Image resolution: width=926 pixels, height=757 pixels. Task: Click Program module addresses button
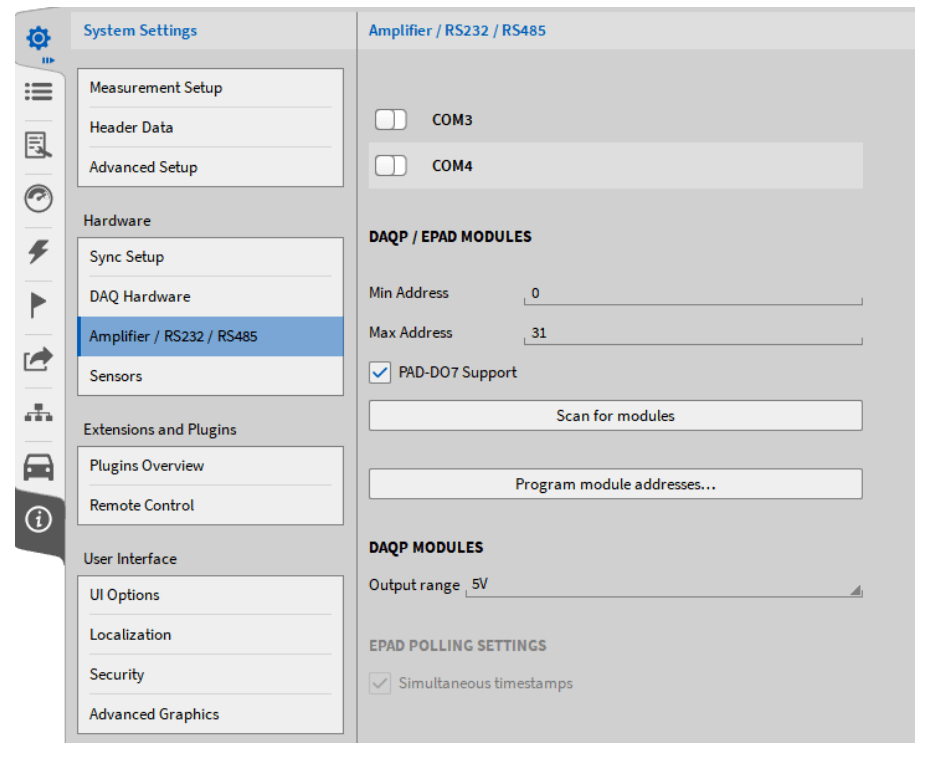[x=615, y=484]
